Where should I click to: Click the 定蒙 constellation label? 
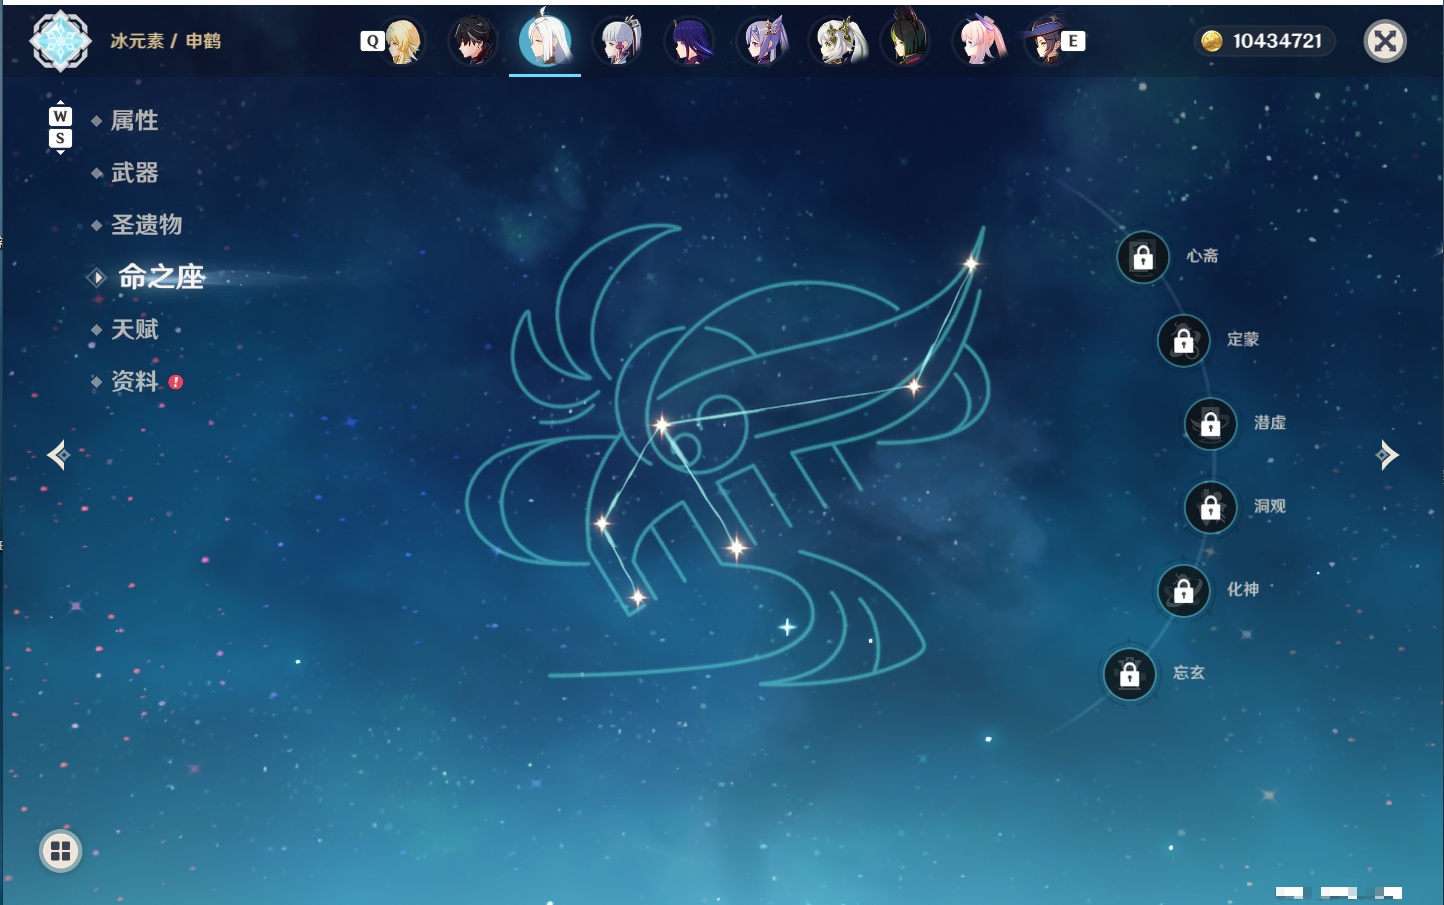(1243, 339)
